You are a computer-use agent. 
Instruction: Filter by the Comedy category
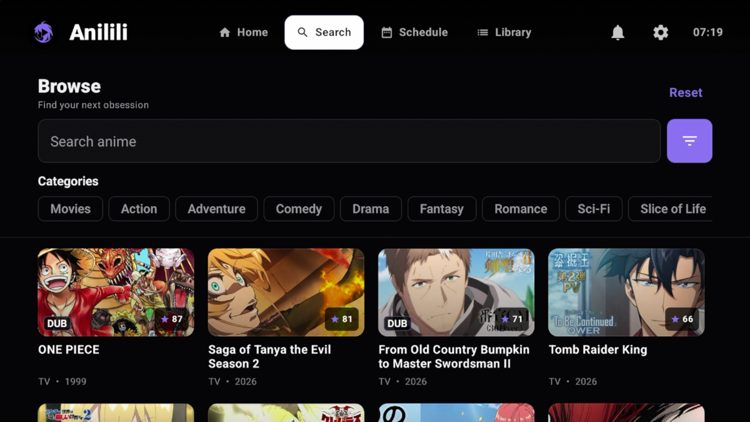pos(298,209)
